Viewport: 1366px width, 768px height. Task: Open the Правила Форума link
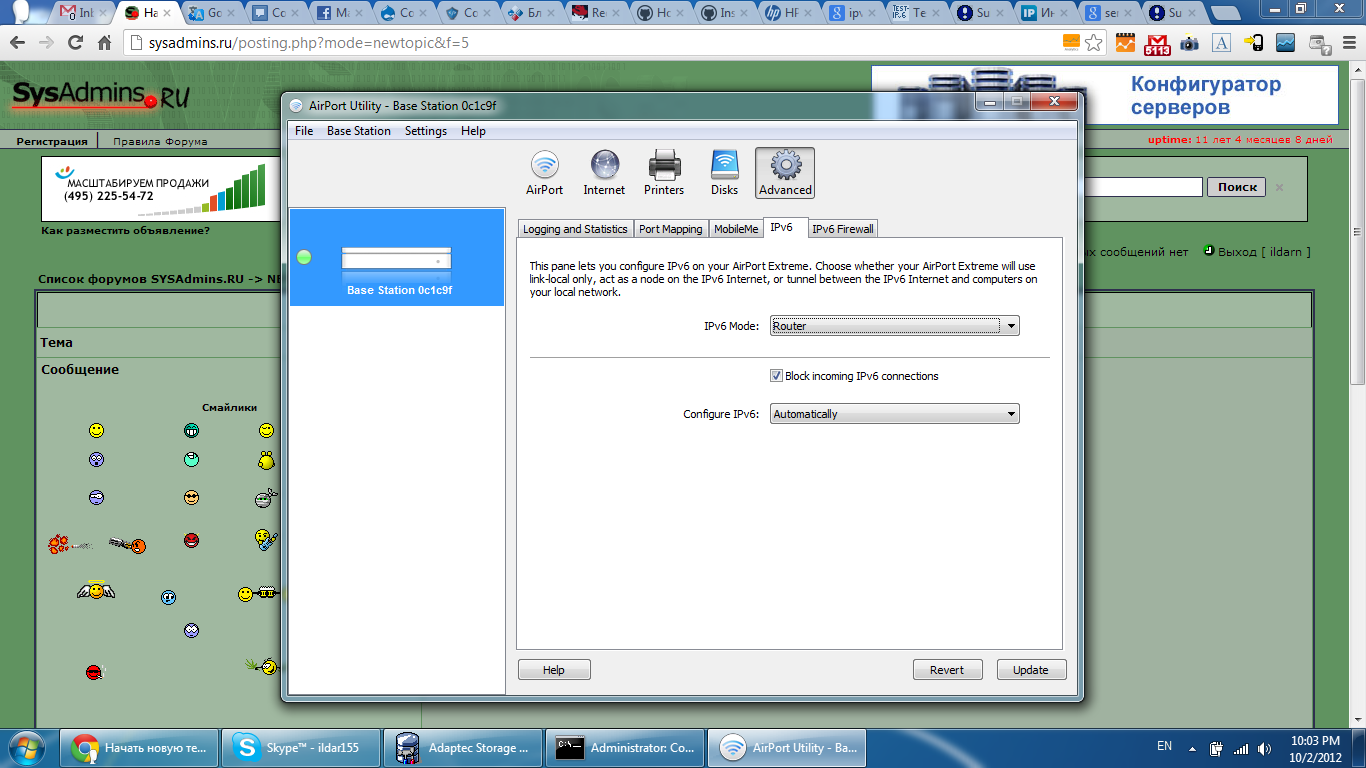pos(160,141)
